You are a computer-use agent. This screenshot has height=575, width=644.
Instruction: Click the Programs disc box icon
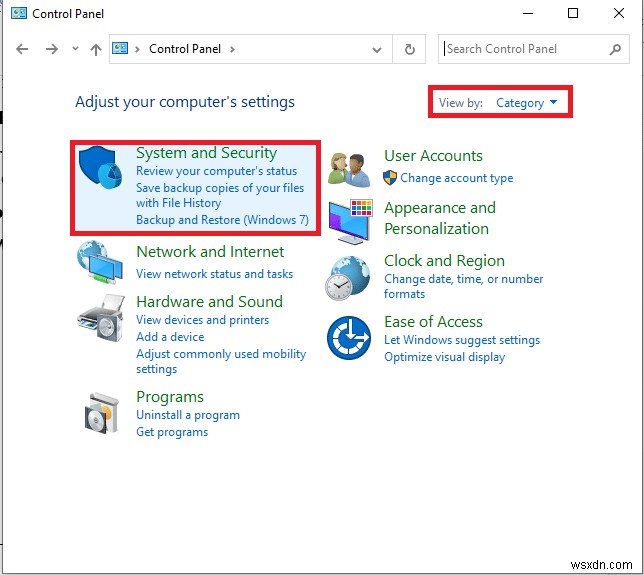101,412
